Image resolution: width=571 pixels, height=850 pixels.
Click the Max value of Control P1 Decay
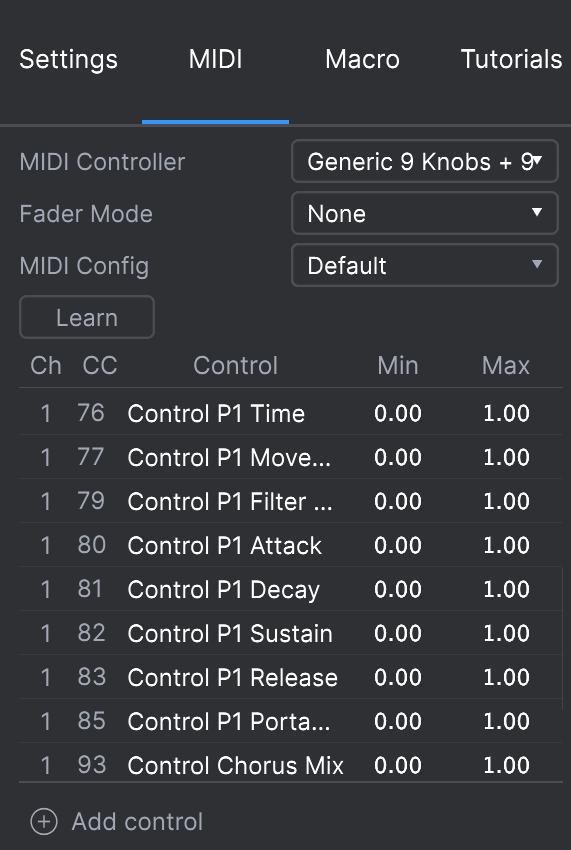pos(506,589)
